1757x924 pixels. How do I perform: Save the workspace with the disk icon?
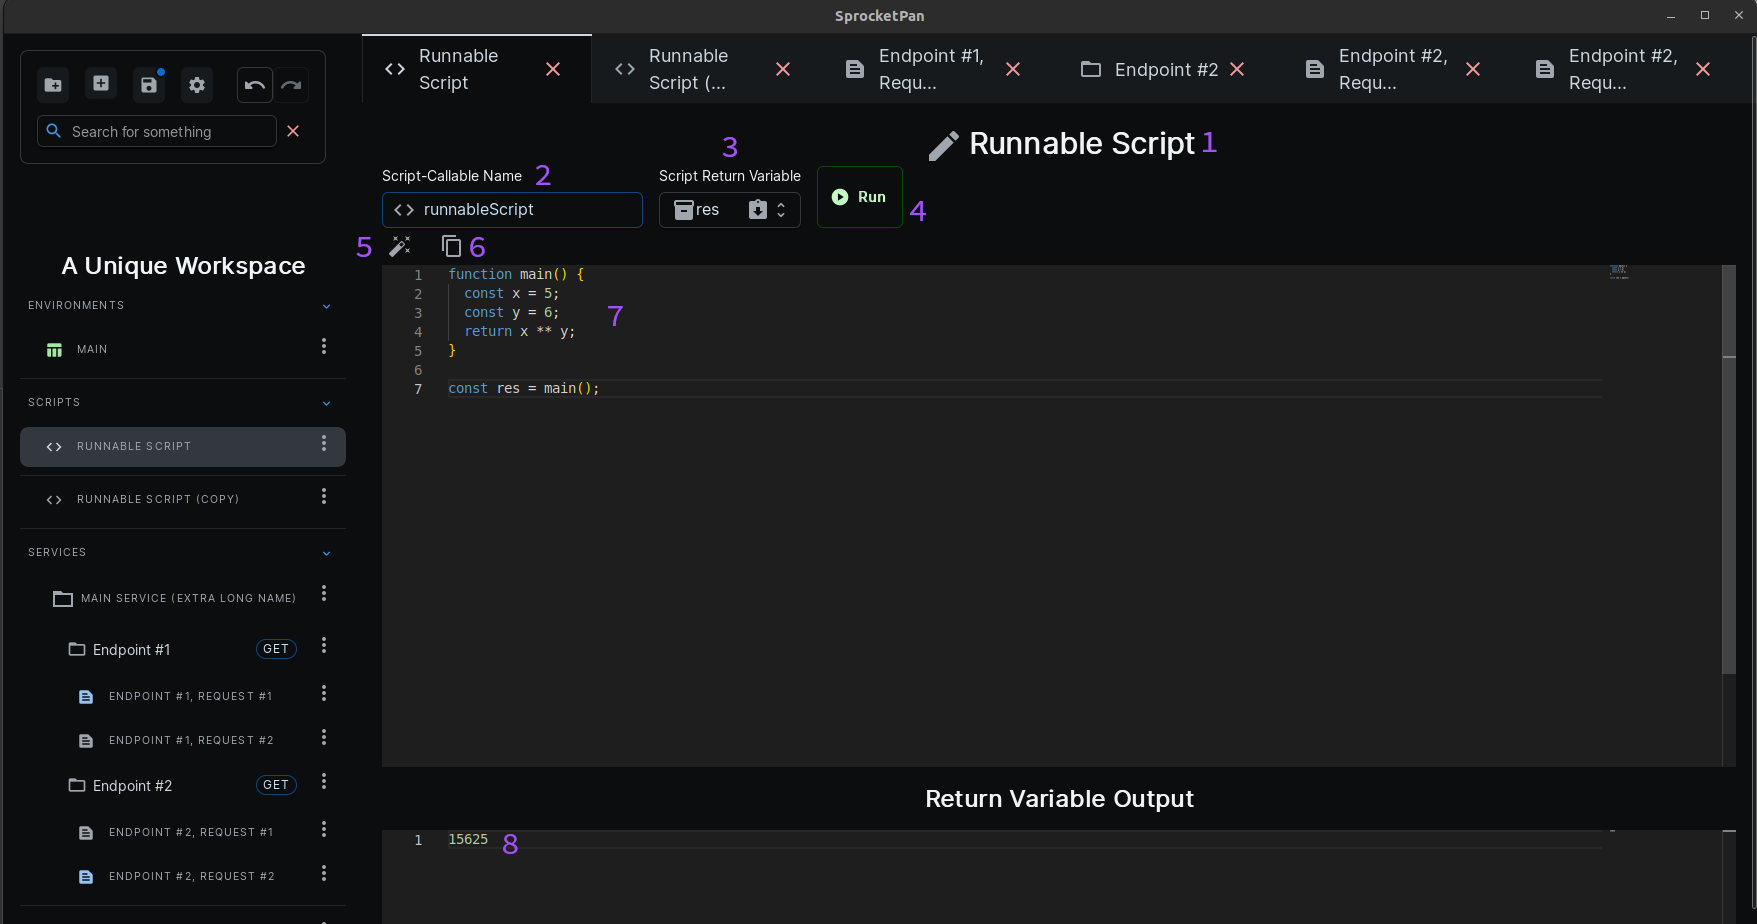point(149,85)
